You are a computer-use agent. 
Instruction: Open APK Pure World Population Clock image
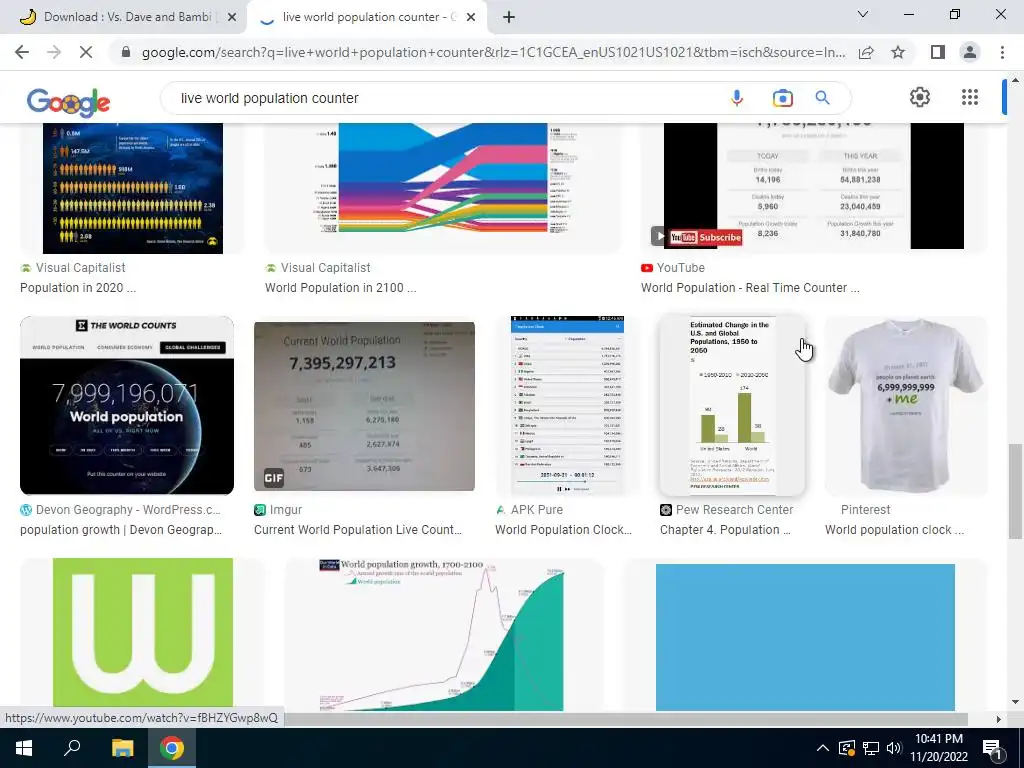[x=567, y=405]
